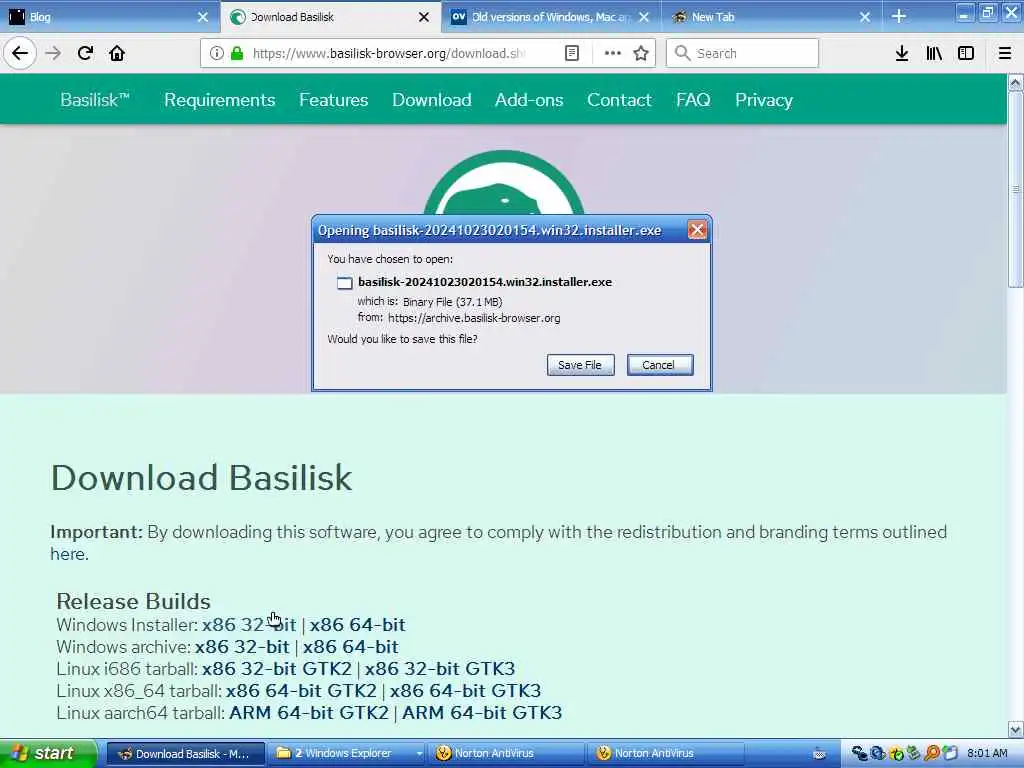
Task: Open the redistribution terms 'here' link
Action: pyautogui.click(x=69, y=554)
